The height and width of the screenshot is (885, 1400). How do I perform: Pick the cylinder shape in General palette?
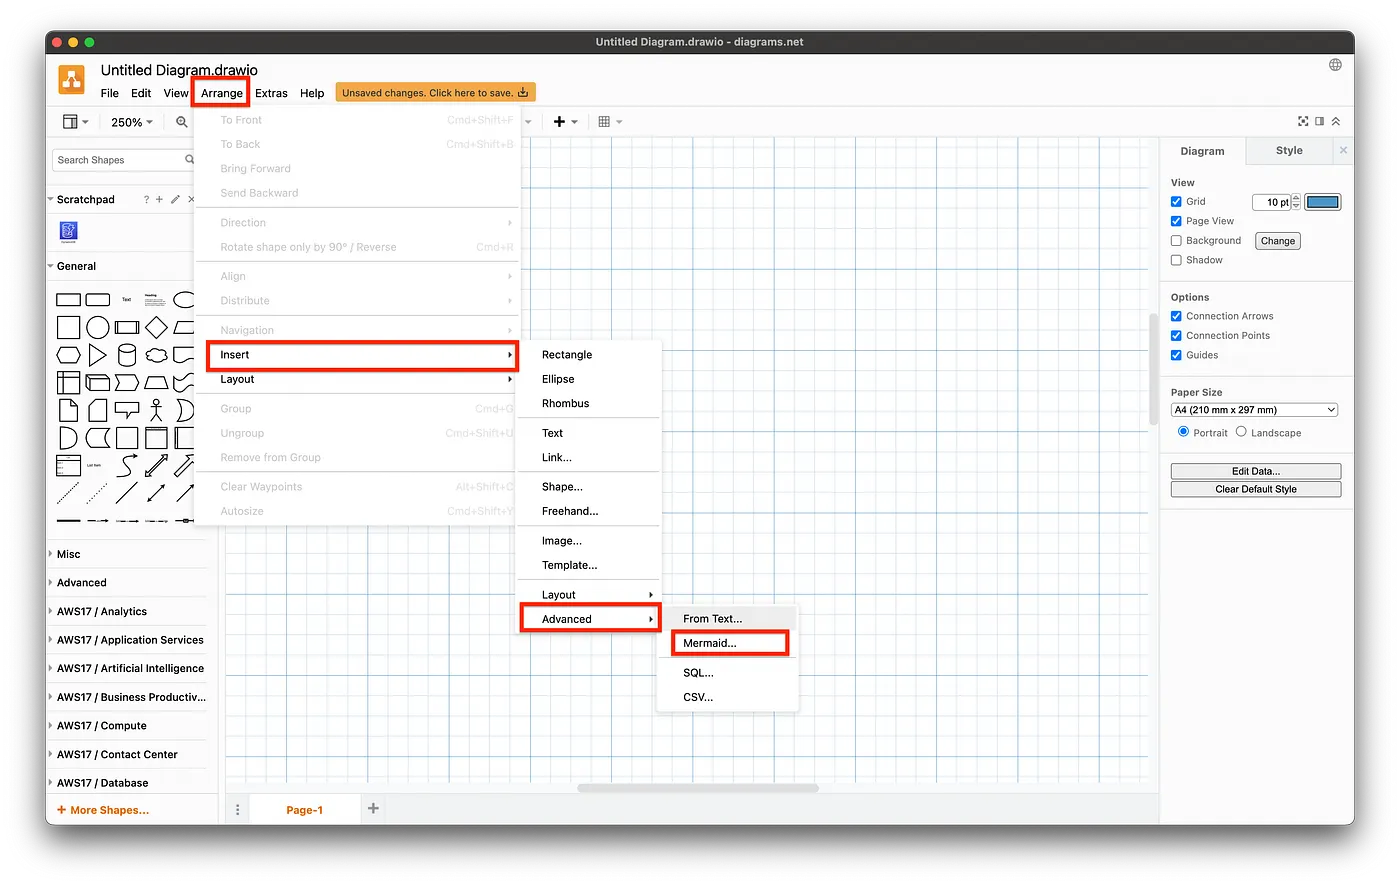coord(127,355)
